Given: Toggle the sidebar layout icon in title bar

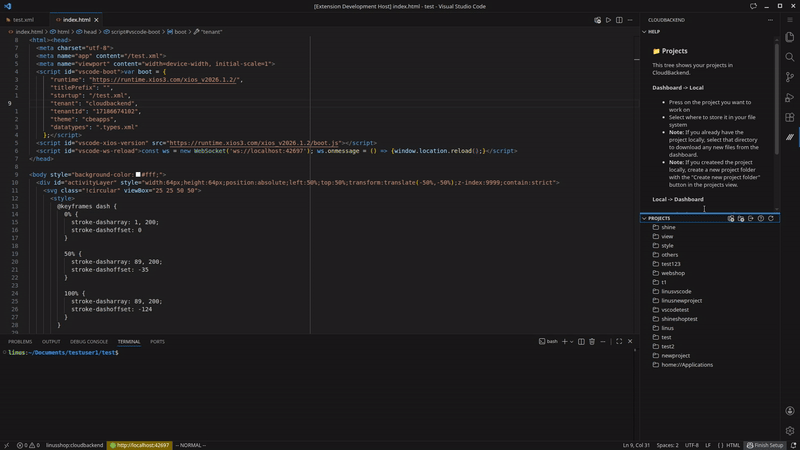Looking at the screenshot, I should click(x=754, y=6).
